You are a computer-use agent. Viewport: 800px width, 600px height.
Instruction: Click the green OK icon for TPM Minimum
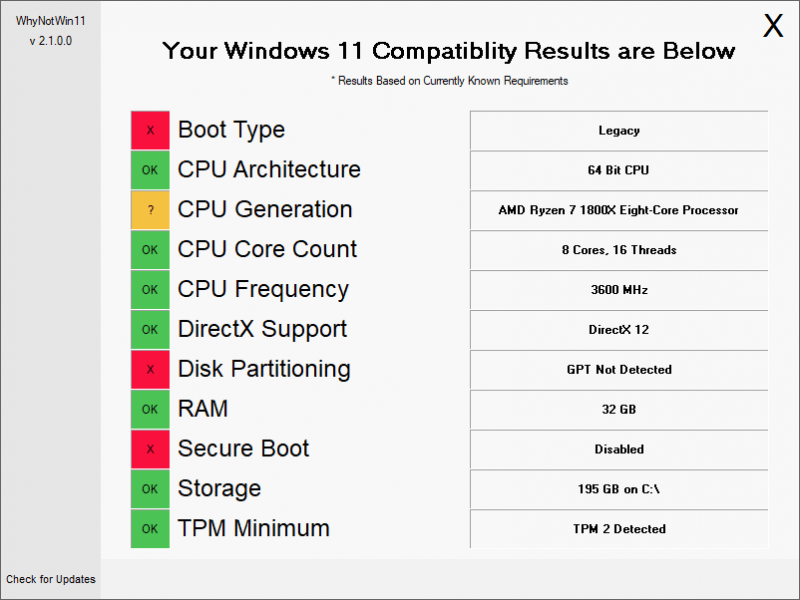click(x=150, y=529)
